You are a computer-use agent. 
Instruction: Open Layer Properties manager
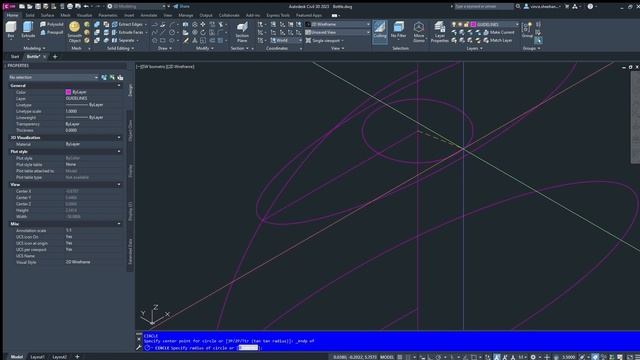[x=440, y=32]
